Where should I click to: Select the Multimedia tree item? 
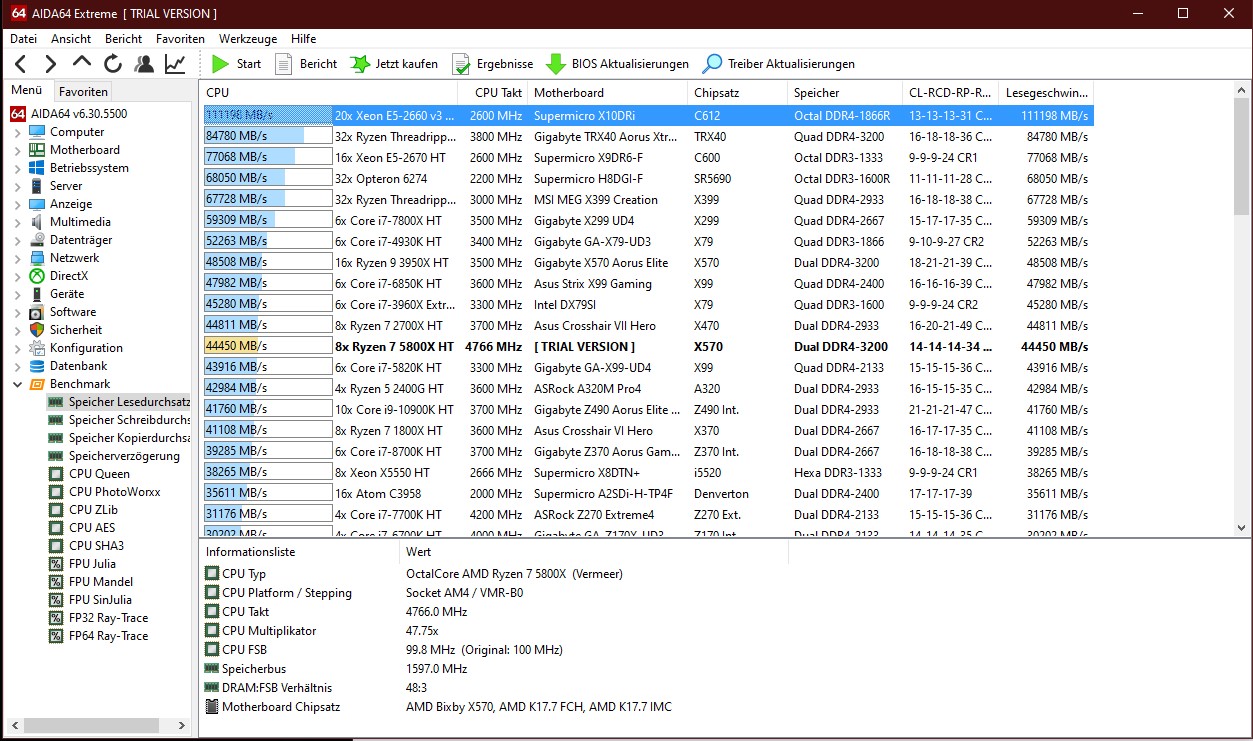click(x=69, y=222)
